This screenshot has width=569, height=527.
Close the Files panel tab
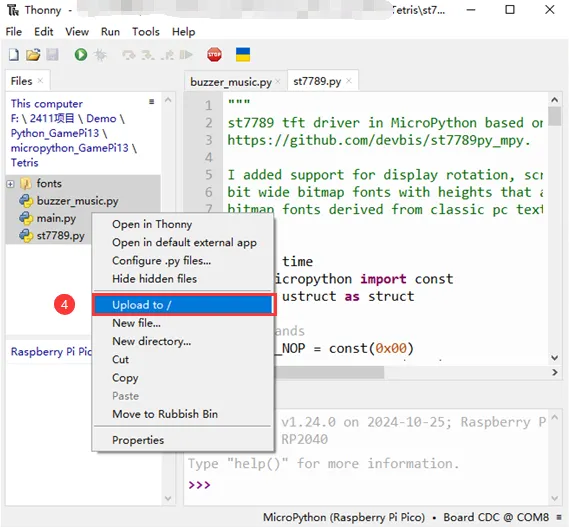click(40, 81)
